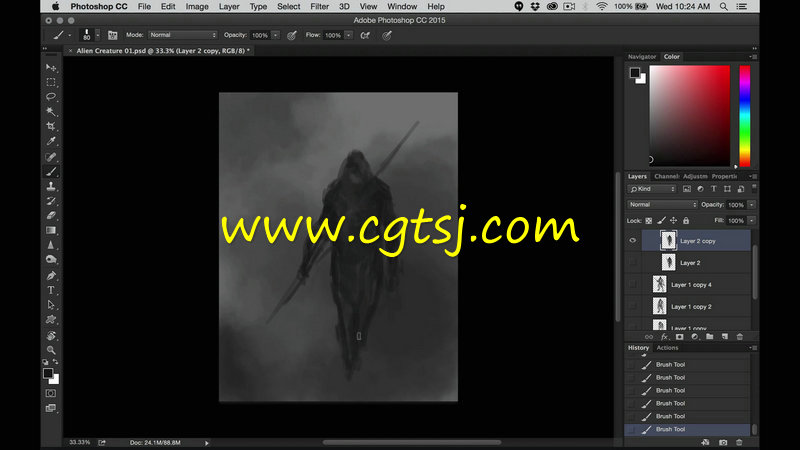Screen dimensions: 800x450
Task: Toggle lock image pixels brush icon
Action: click(x=661, y=220)
